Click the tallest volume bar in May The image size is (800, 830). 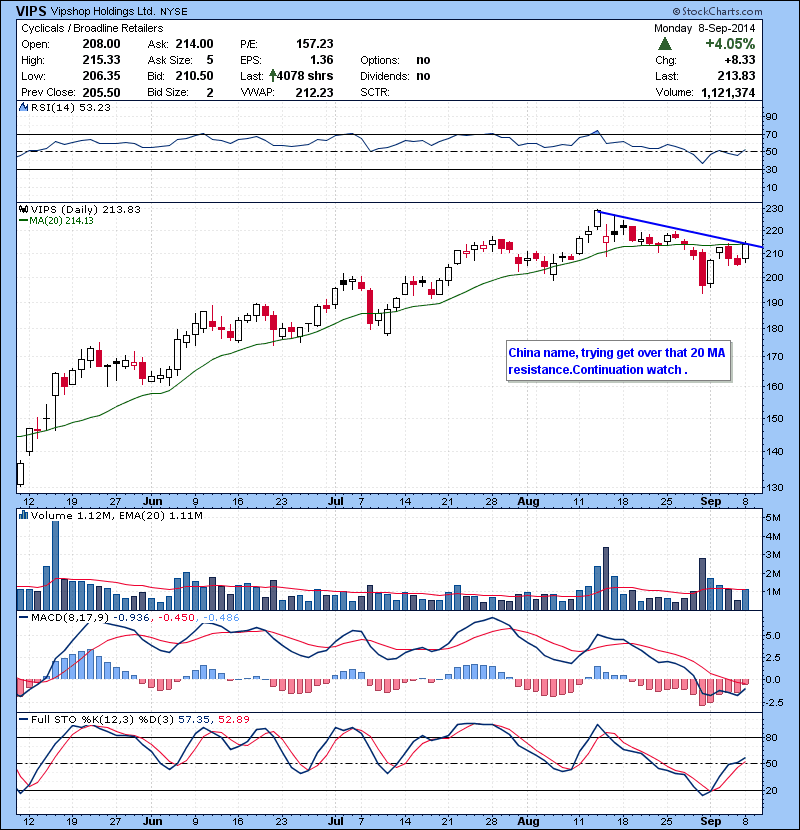pyautogui.click(x=55, y=565)
